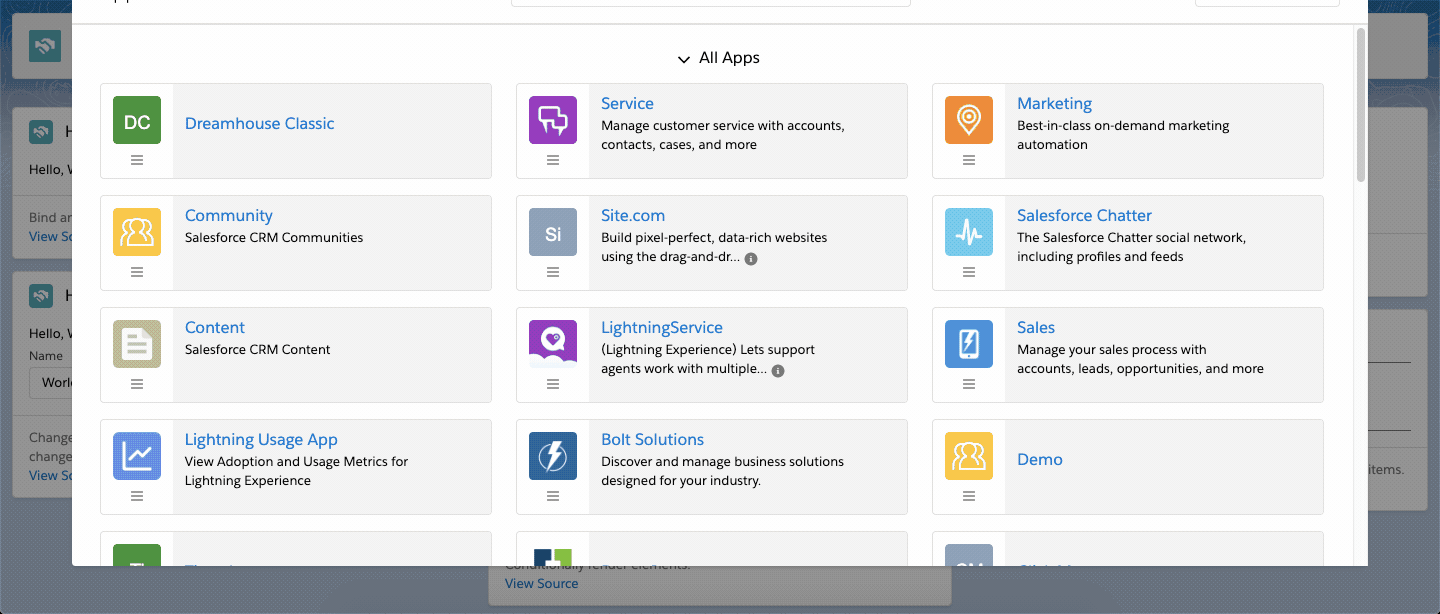Launch the Bolt Solutions app
Image resolution: width=1440 pixels, height=614 pixels.
coord(652,439)
